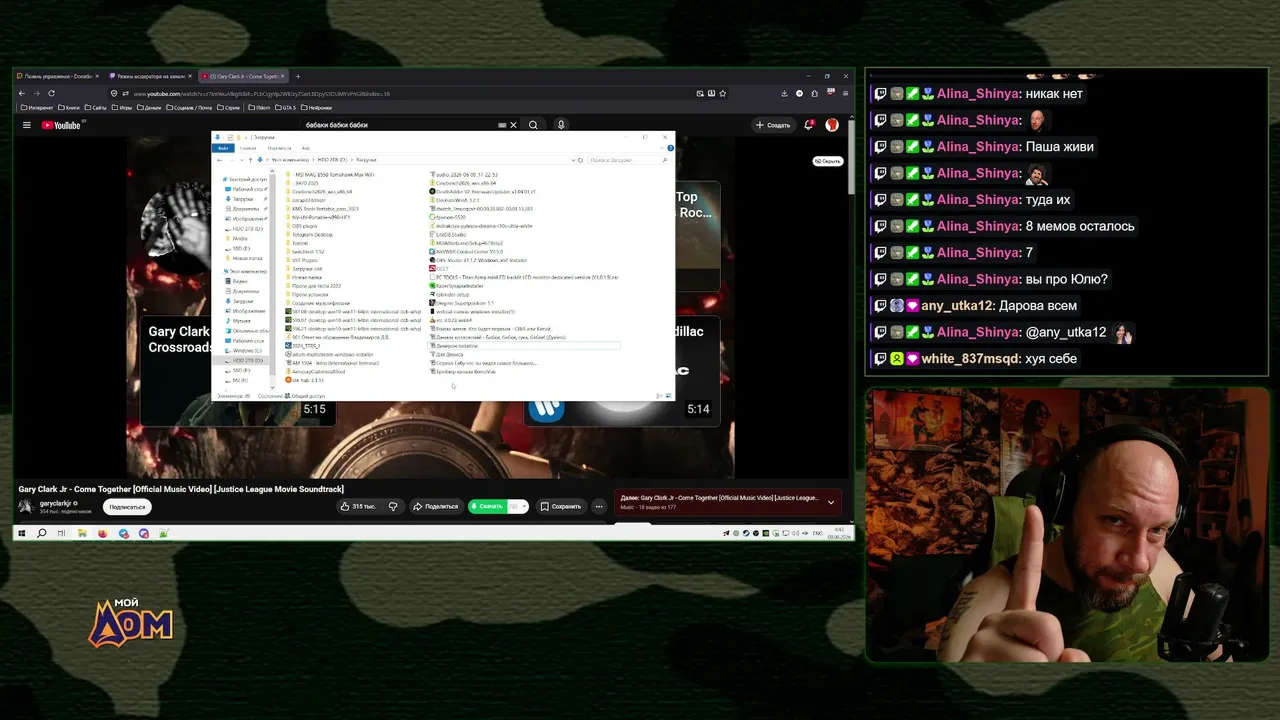Open the garyclarkjr channel name link

57,503
